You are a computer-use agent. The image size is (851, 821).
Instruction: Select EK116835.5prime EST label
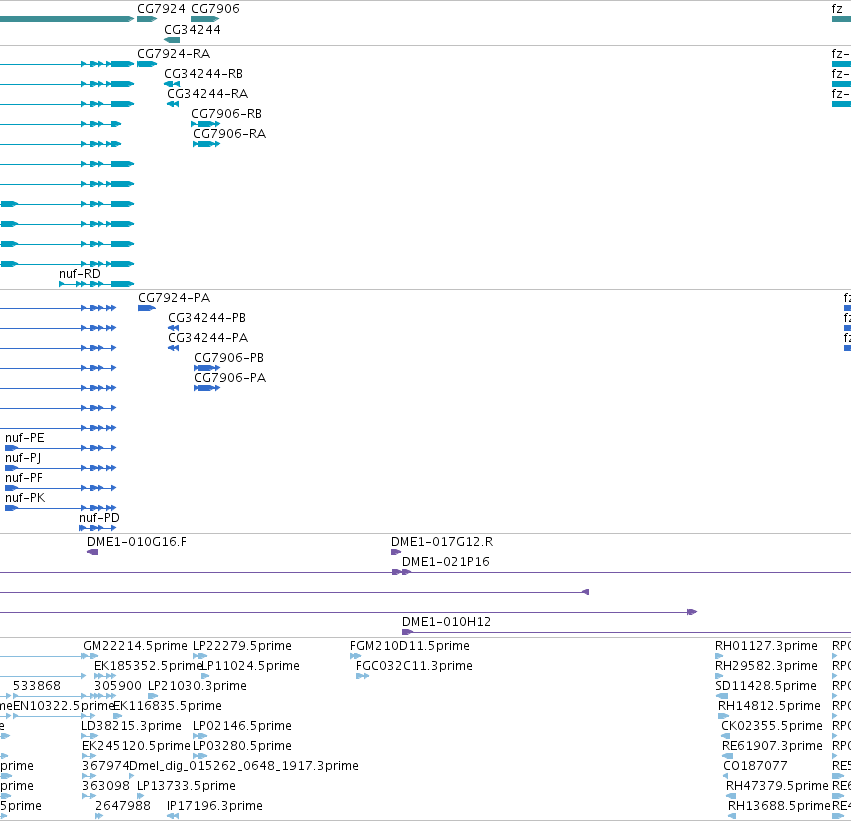(168, 707)
